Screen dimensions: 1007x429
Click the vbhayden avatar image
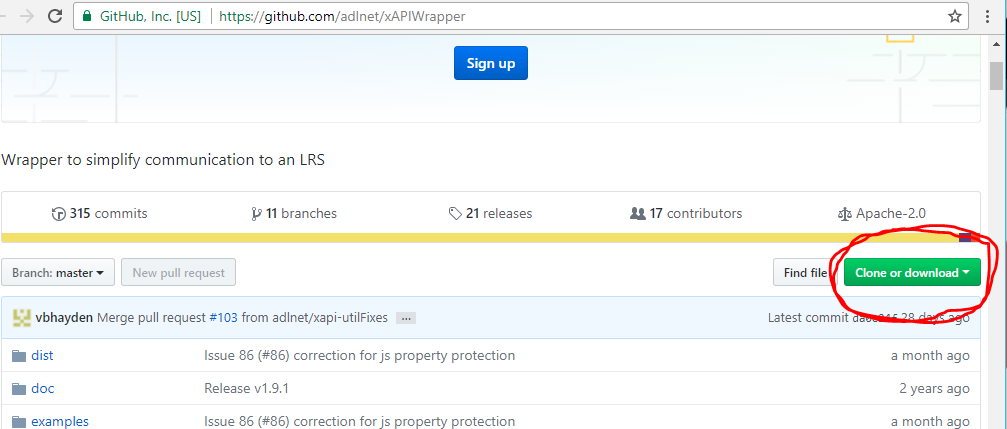21,317
